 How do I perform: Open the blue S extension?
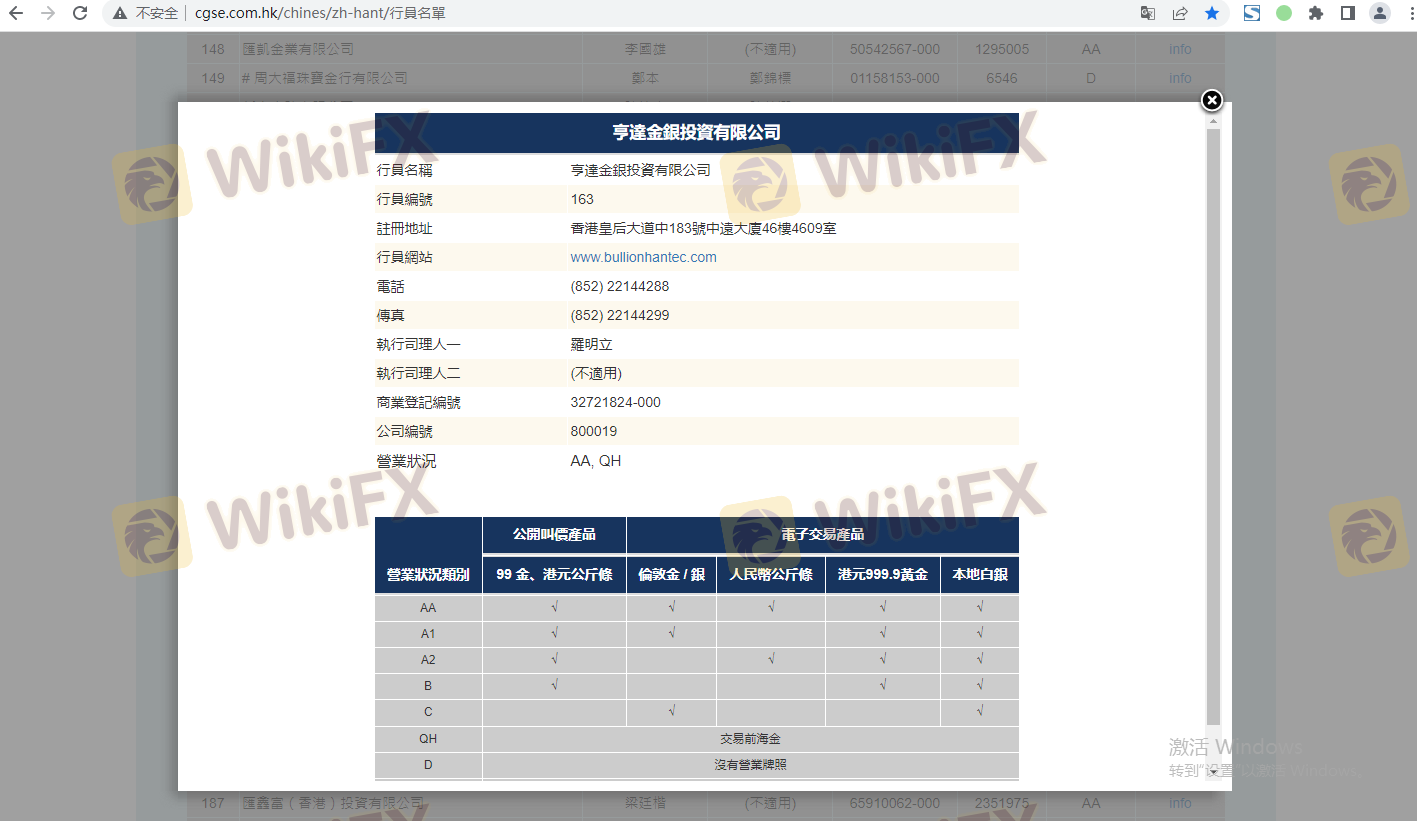(x=1252, y=14)
